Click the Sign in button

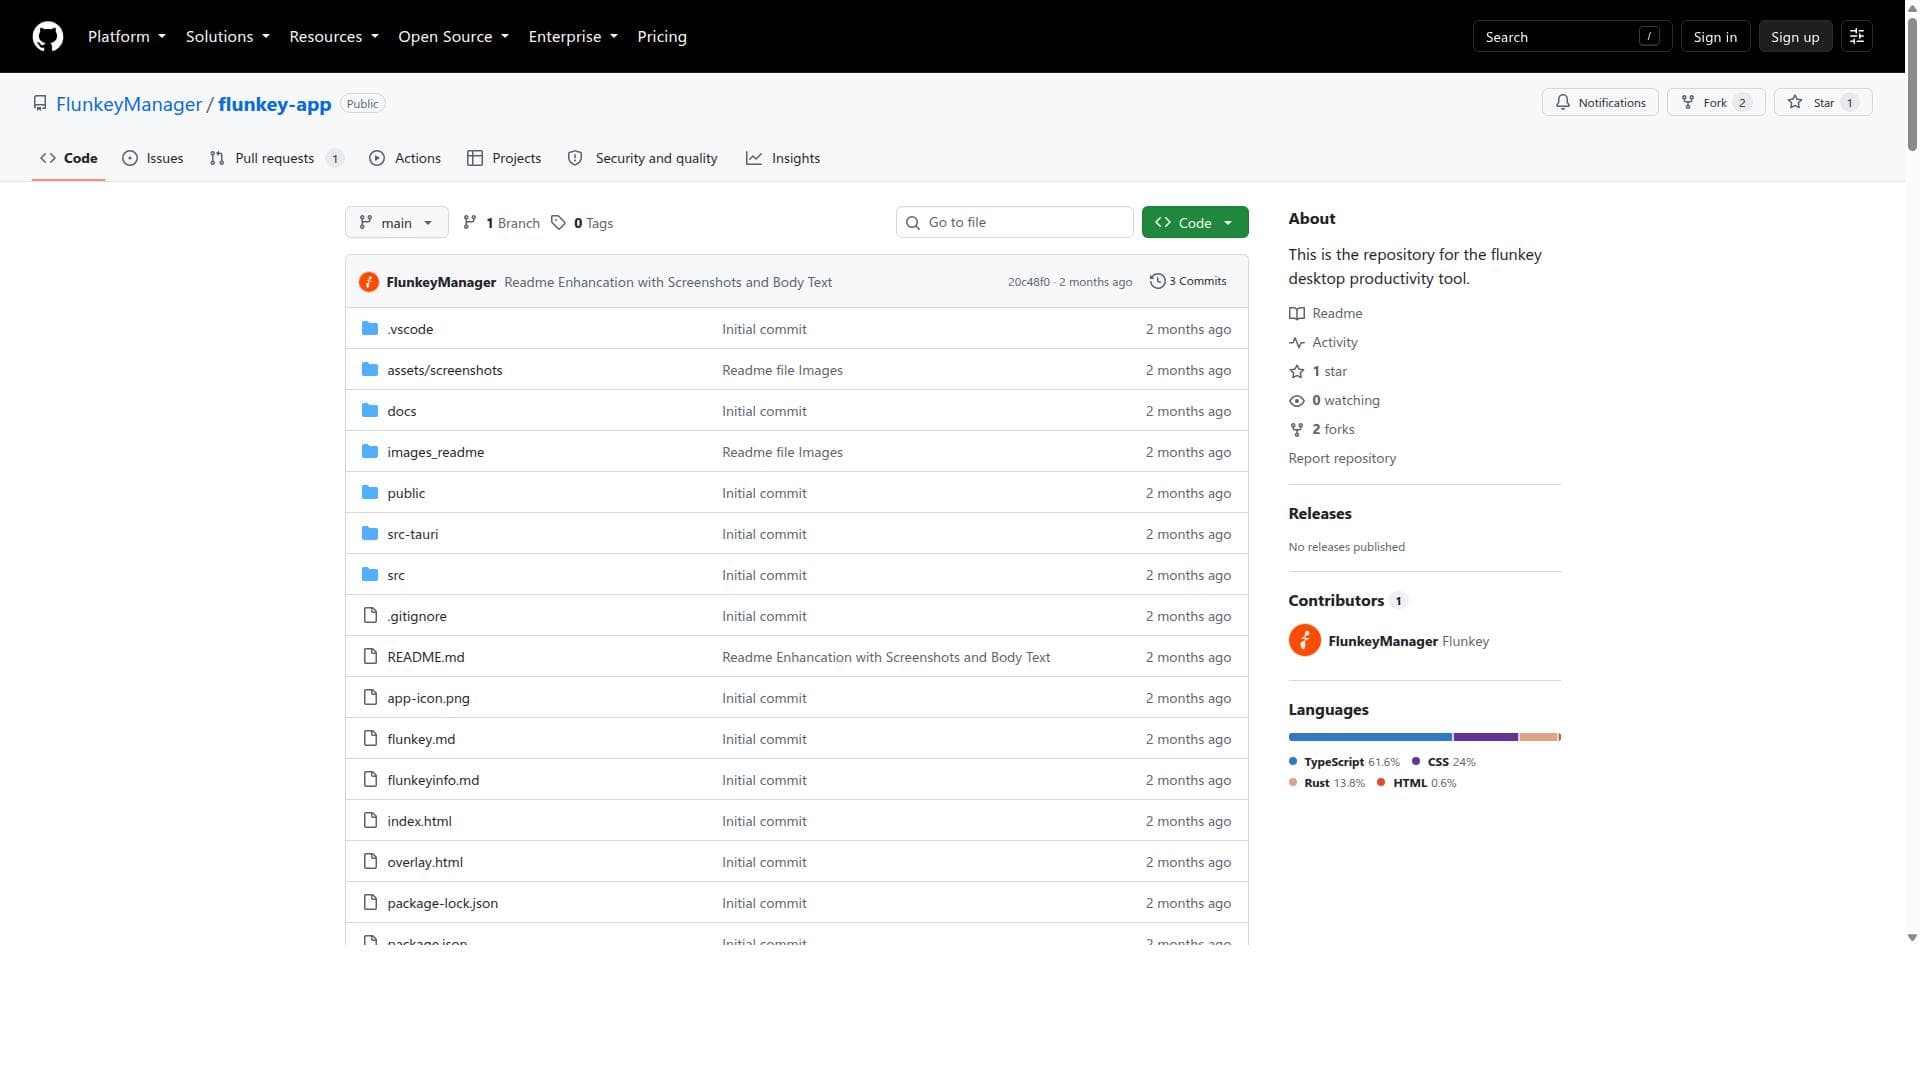[x=1715, y=37]
